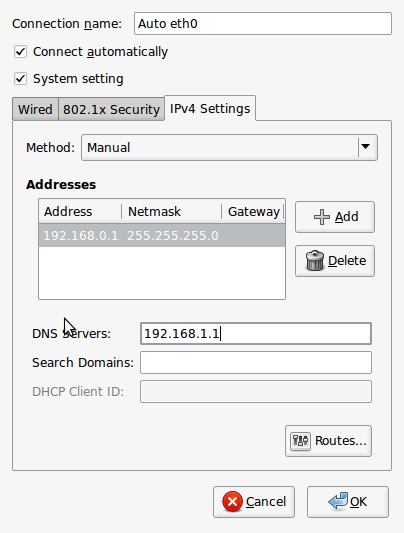Image resolution: width=404 pixels, height=533 pixels.
Task: Uncheck the System setting checkbox
Action: click(x=20, y=79)
